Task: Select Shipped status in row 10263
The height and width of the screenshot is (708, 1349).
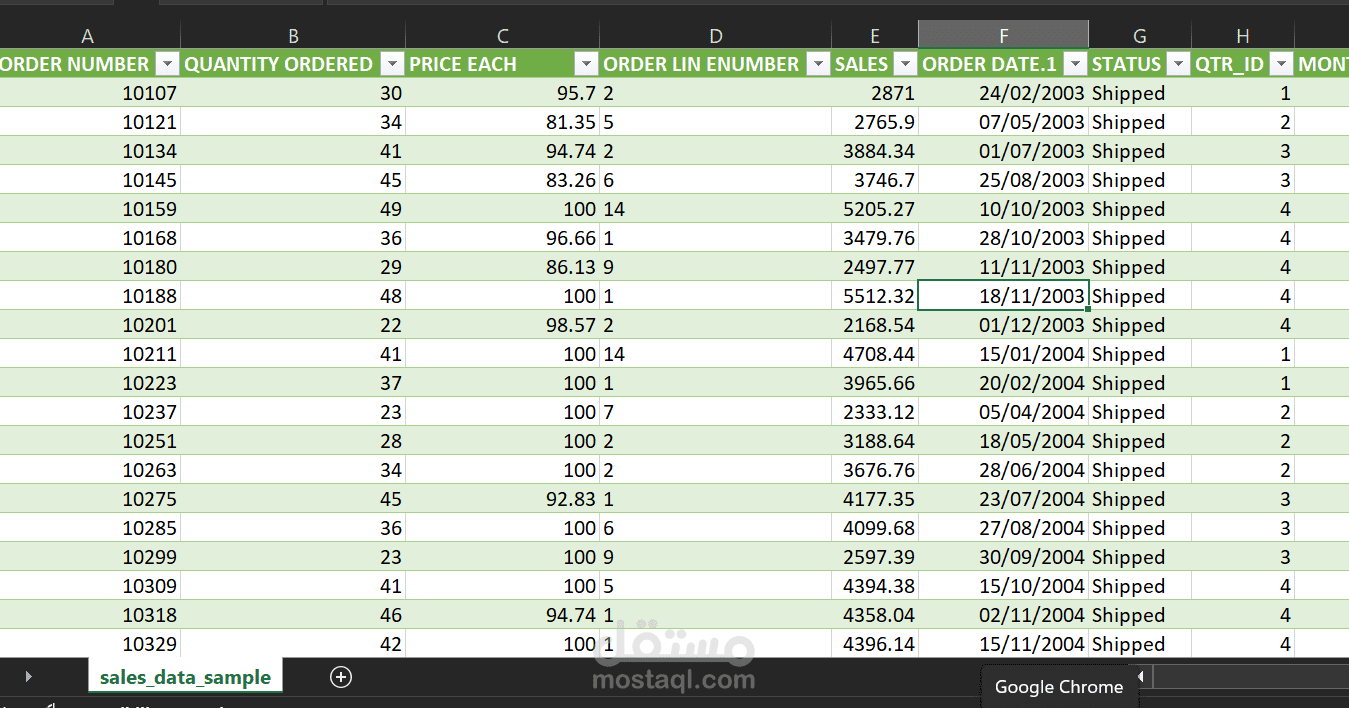Action: coord(1140,470)
